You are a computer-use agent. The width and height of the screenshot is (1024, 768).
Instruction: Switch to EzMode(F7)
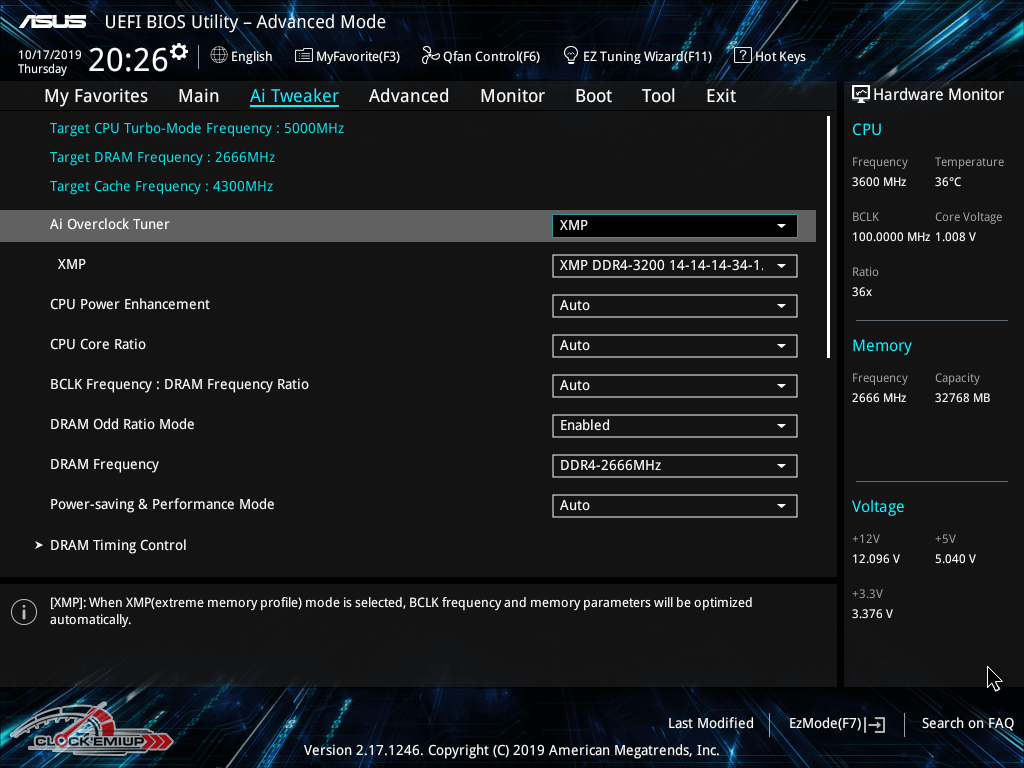[x=836, y=724]
